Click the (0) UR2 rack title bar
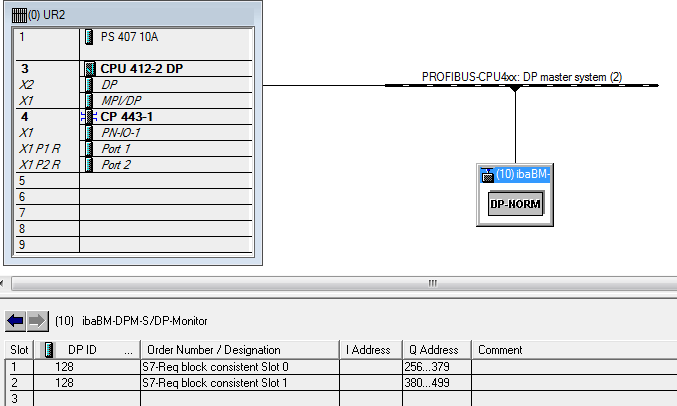 pos(133,15)
